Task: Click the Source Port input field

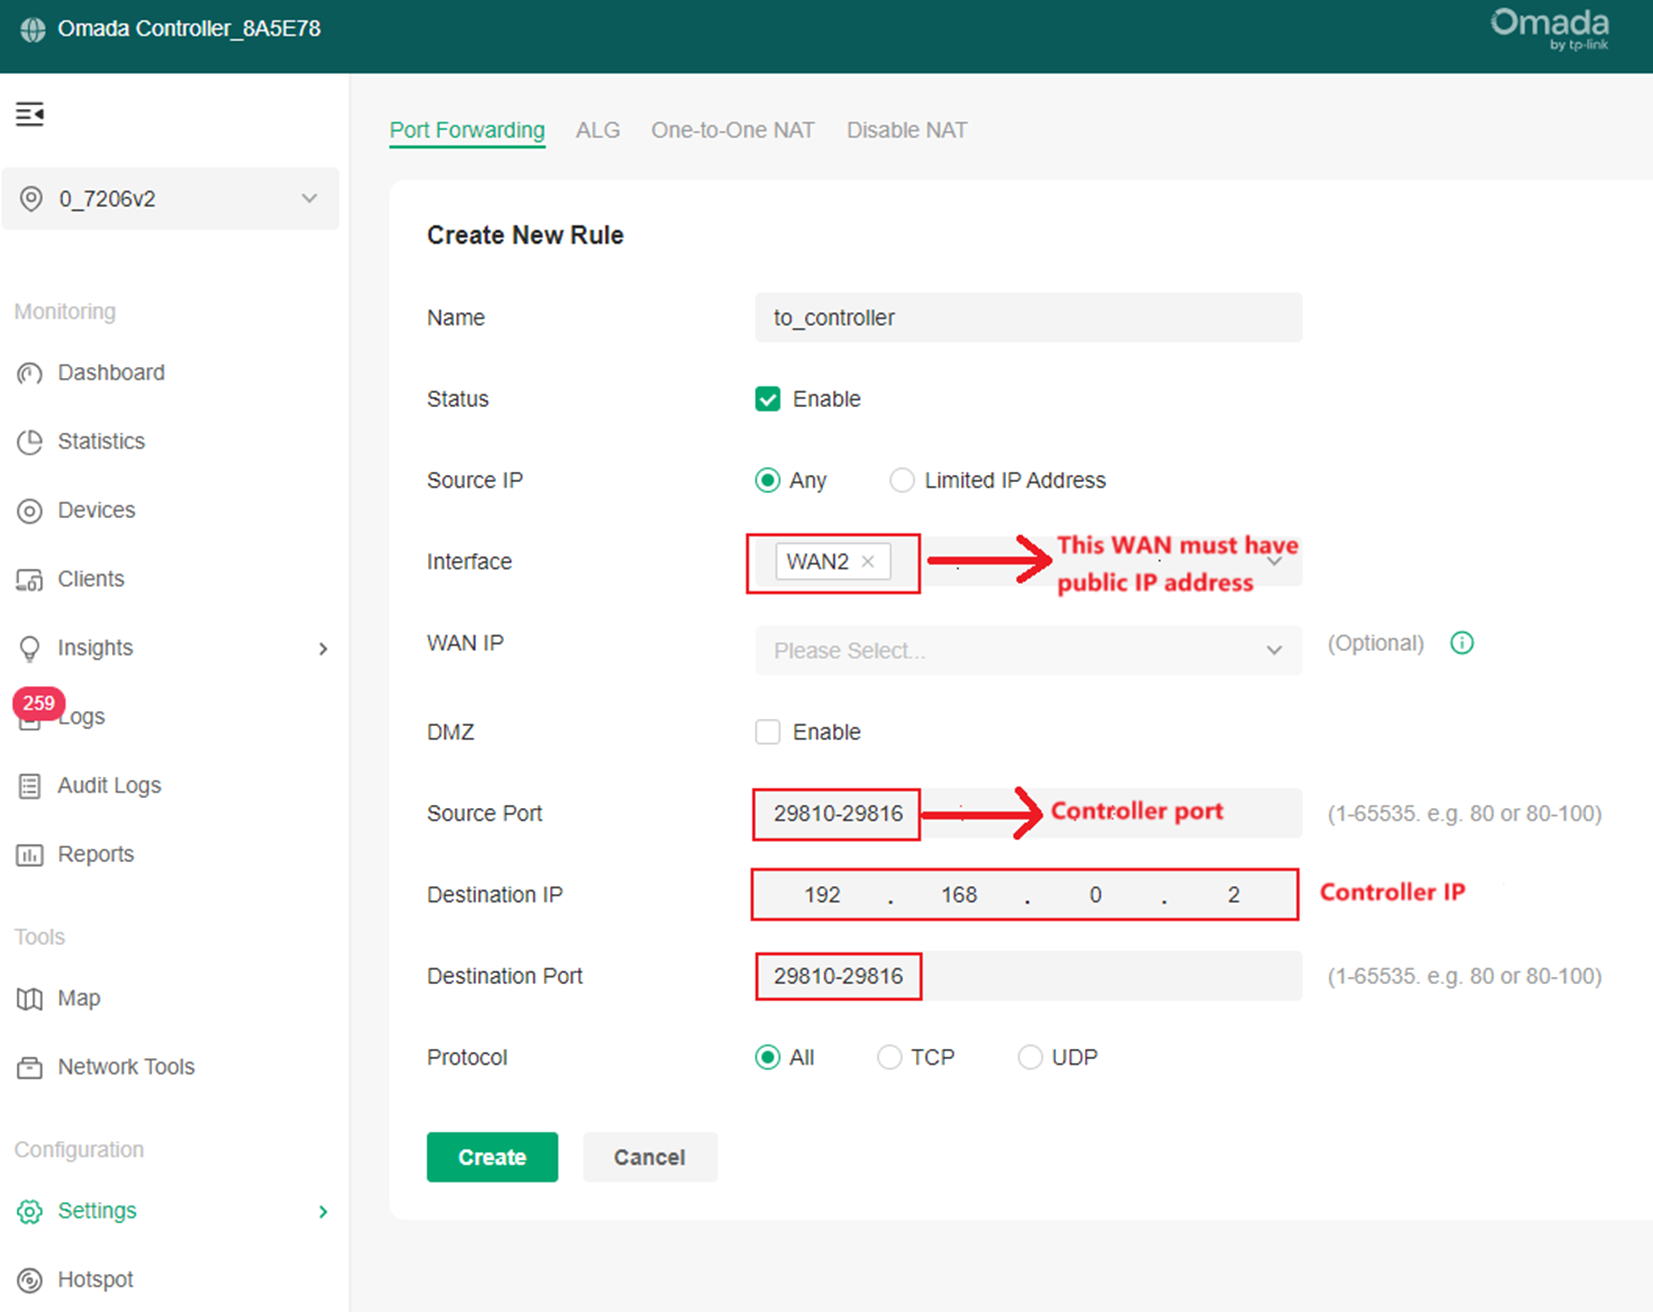Action: 1028,813
